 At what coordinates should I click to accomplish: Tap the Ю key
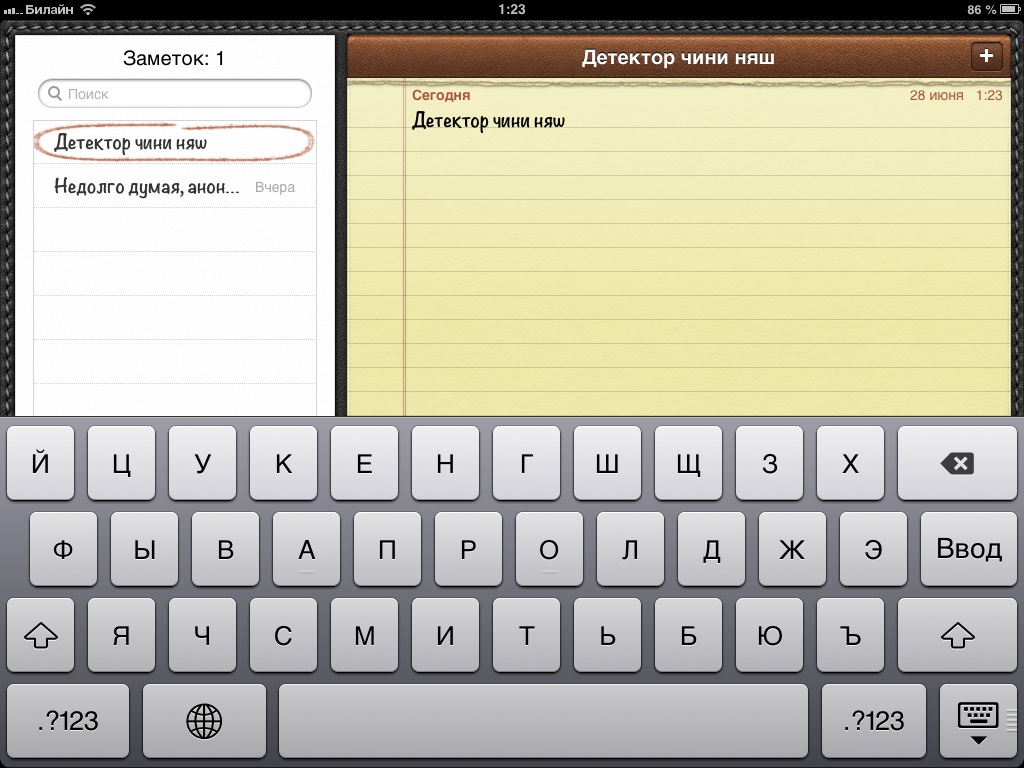(x=769, y=635)
